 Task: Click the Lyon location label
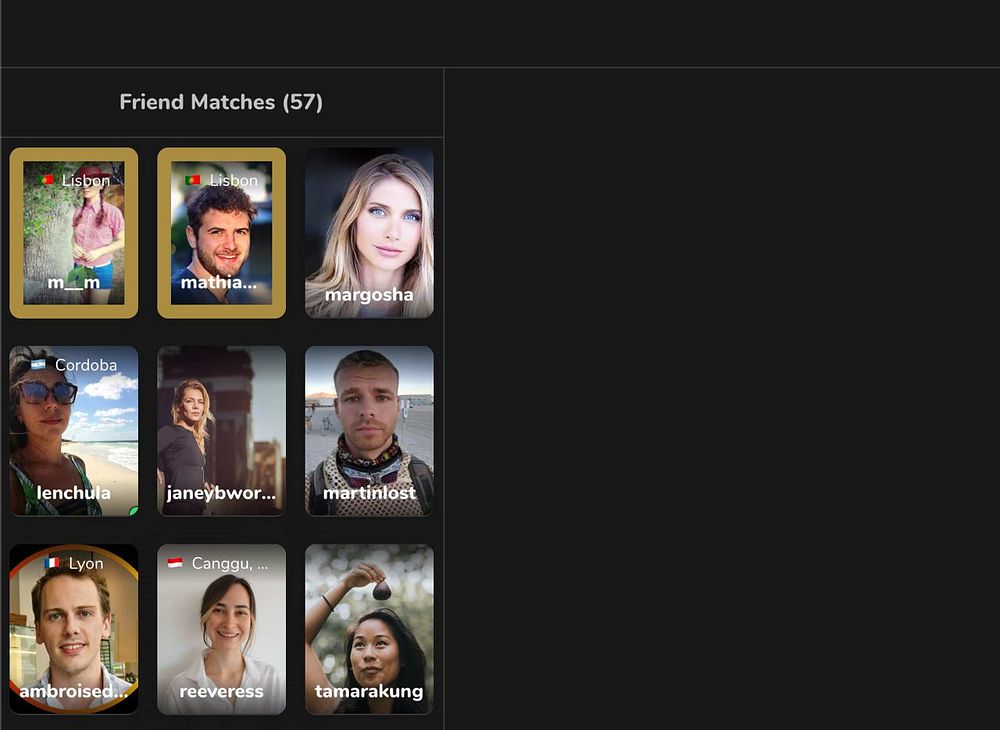pyautogui.click(x=85, y=564)
